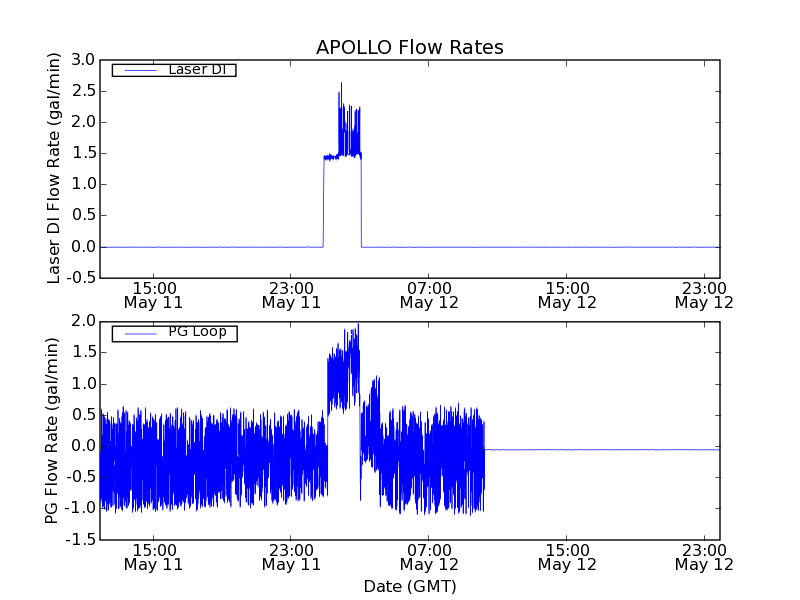The height and width of the screenshot is (600, 800).
Task: Click '15:00 May 12' under the PG Loop plot
Action: coord(567,558)
